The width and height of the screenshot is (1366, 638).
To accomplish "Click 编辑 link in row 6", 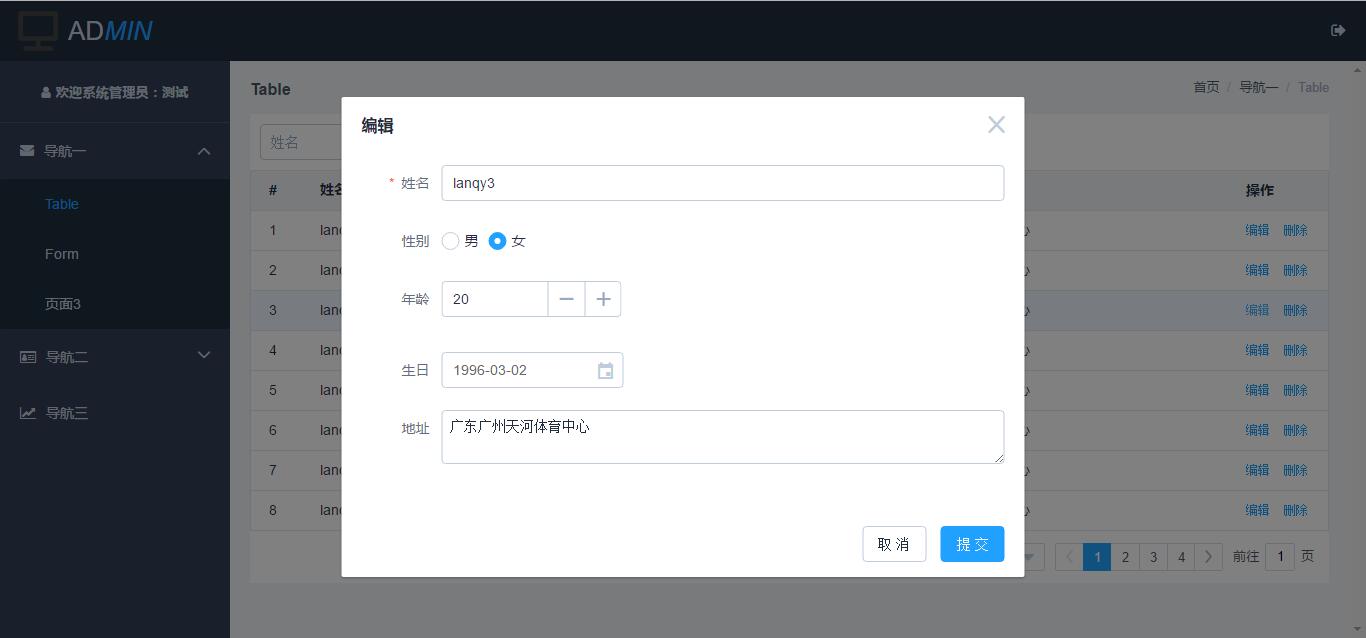I will pyautogui.click(x=1257, y=430).
